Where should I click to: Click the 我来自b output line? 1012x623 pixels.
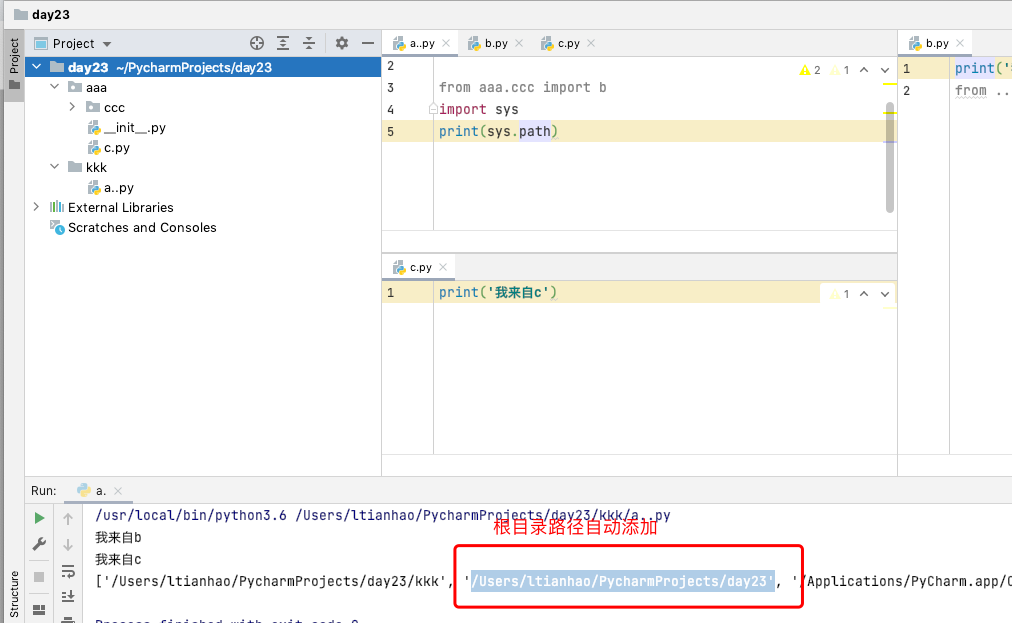[118, 537]
